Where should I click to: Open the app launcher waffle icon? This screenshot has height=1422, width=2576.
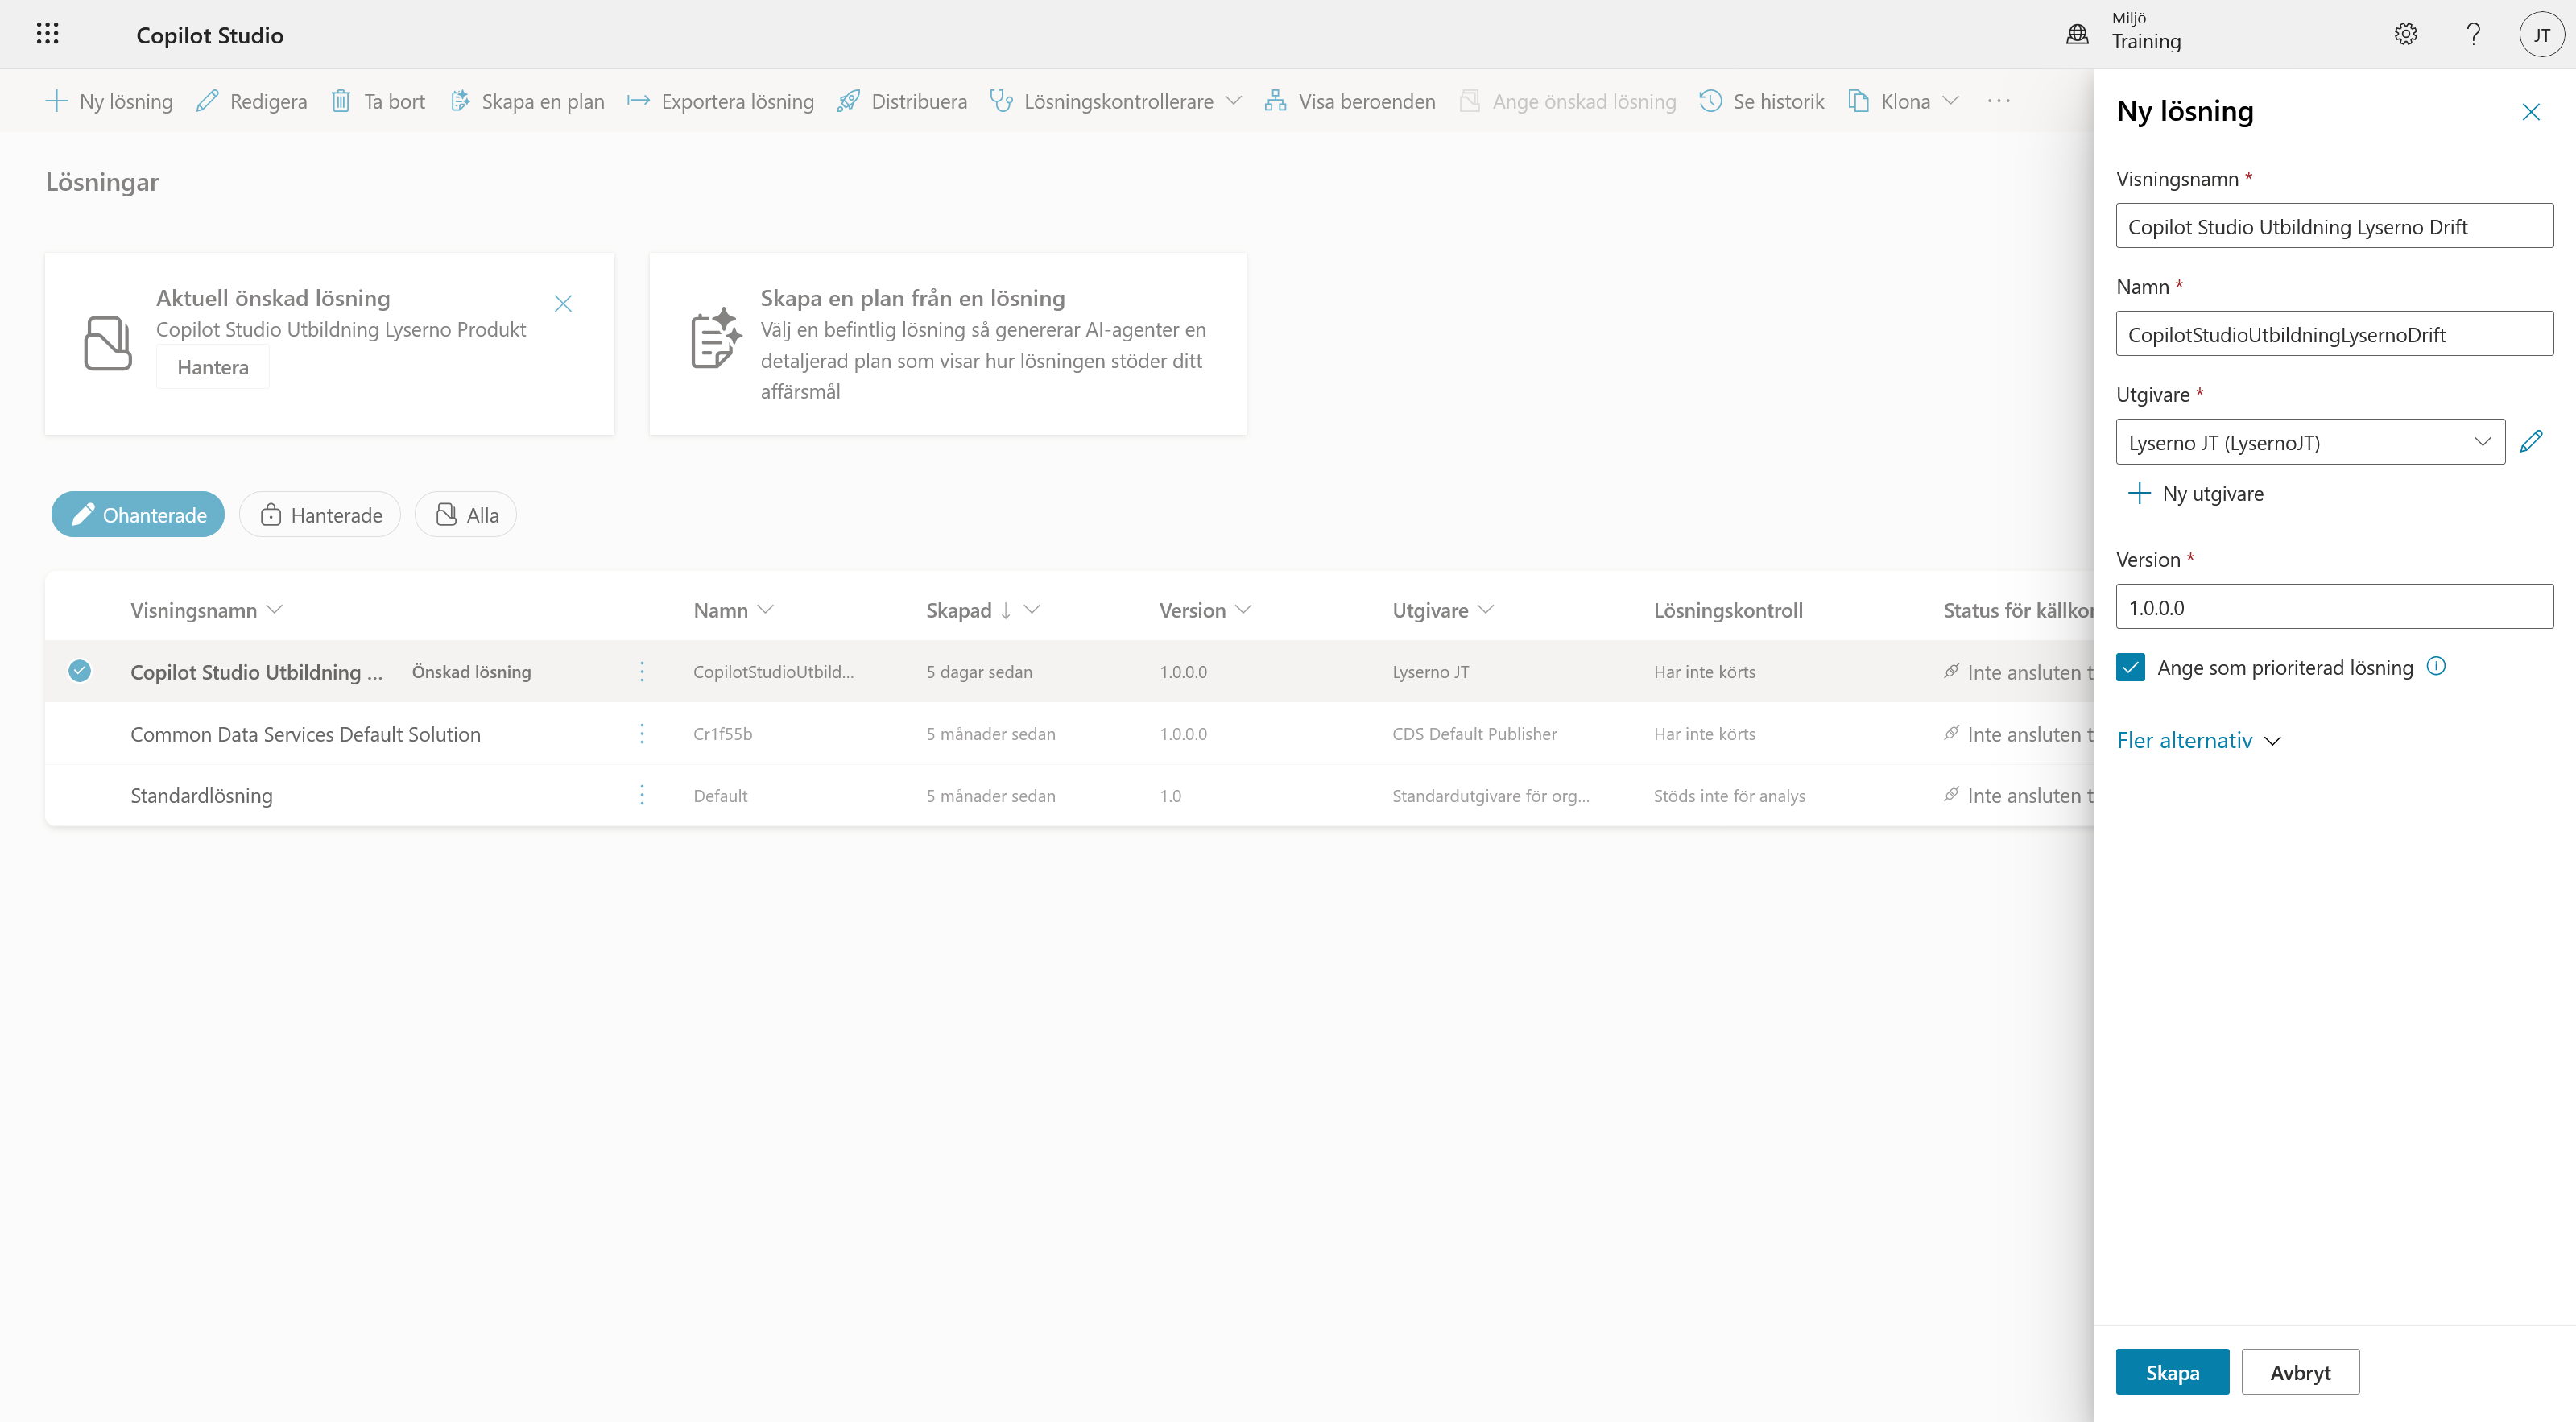pyautogui.click(x=47, y=34)
